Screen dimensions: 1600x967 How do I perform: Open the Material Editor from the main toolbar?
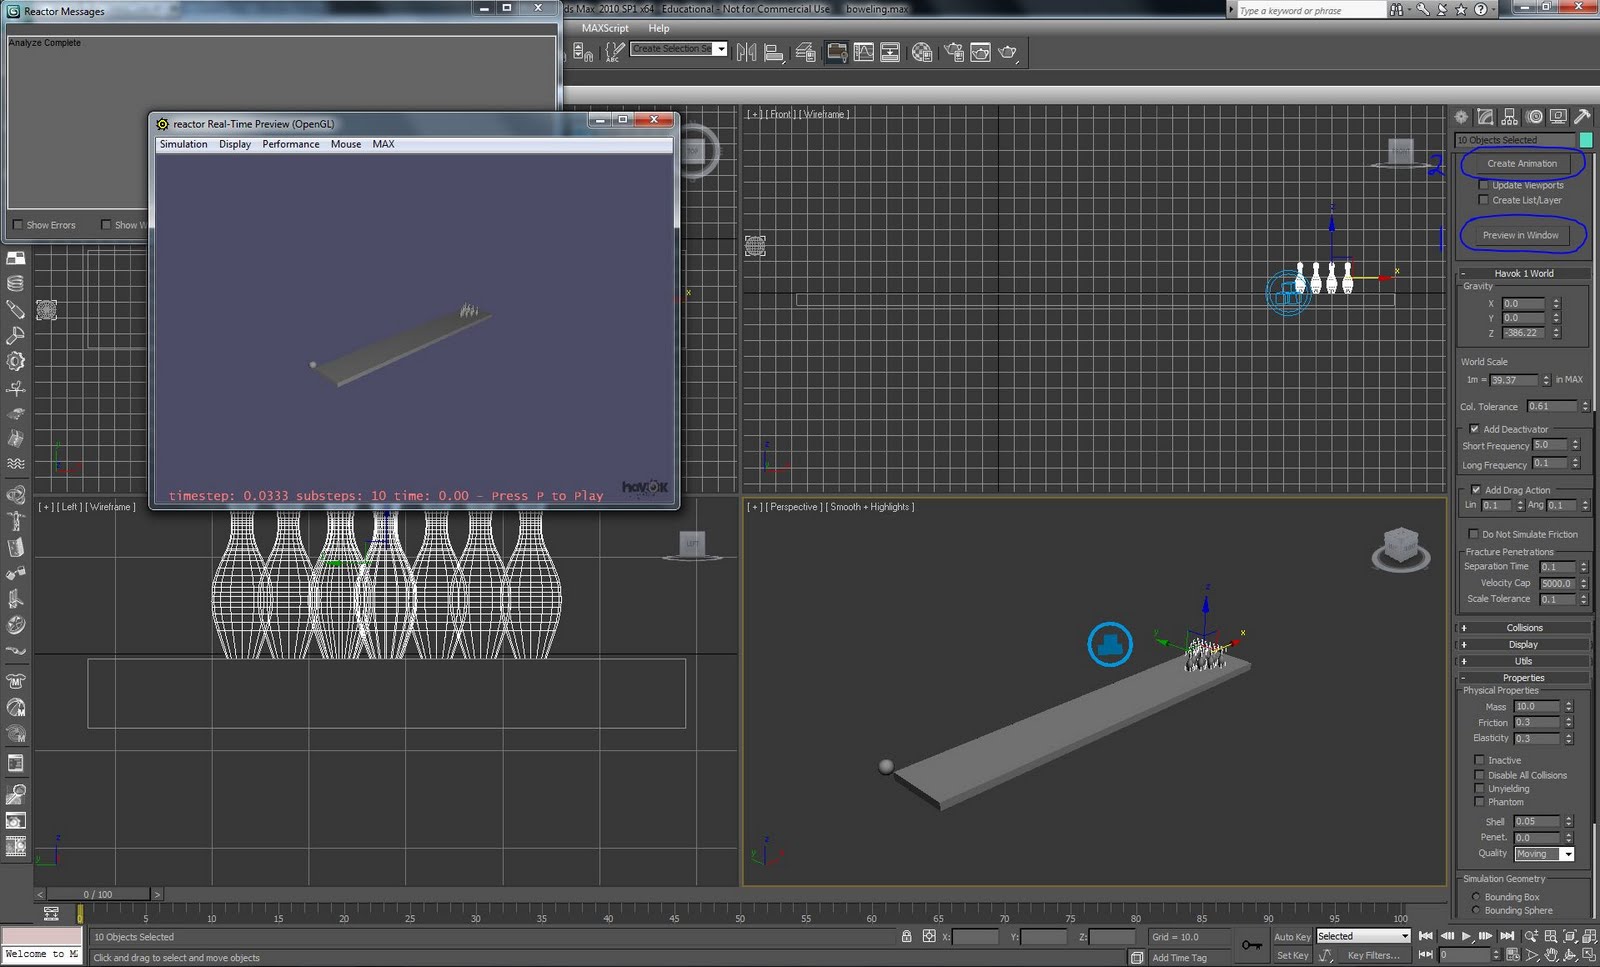923,52
